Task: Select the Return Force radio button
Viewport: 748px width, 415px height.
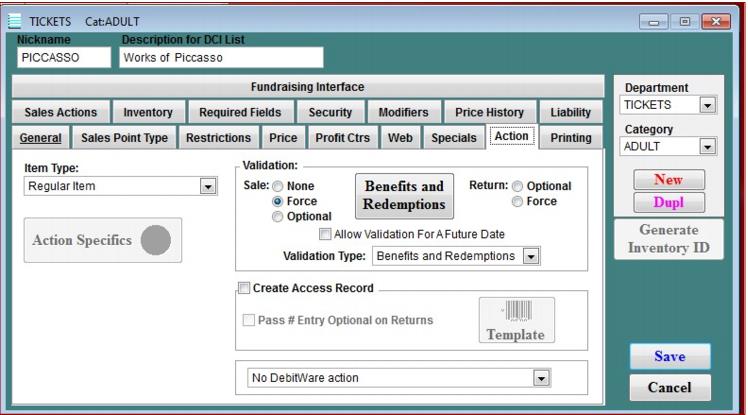Action: (517, 201)
